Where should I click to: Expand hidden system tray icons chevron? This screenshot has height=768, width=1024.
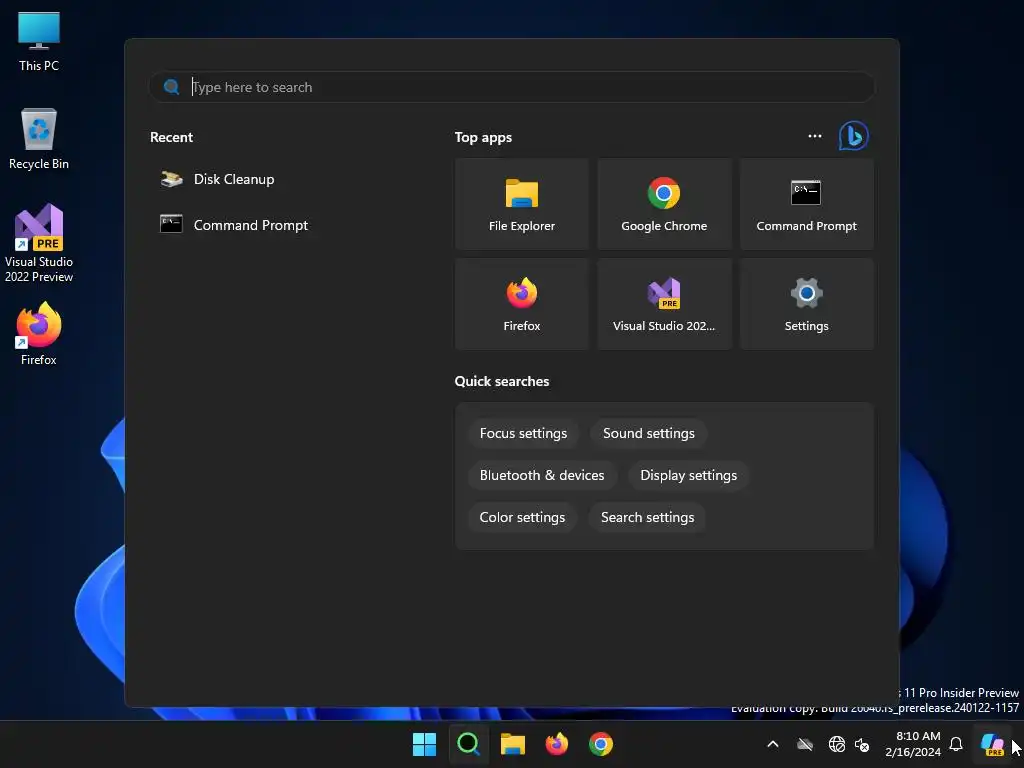click(773, 744)
